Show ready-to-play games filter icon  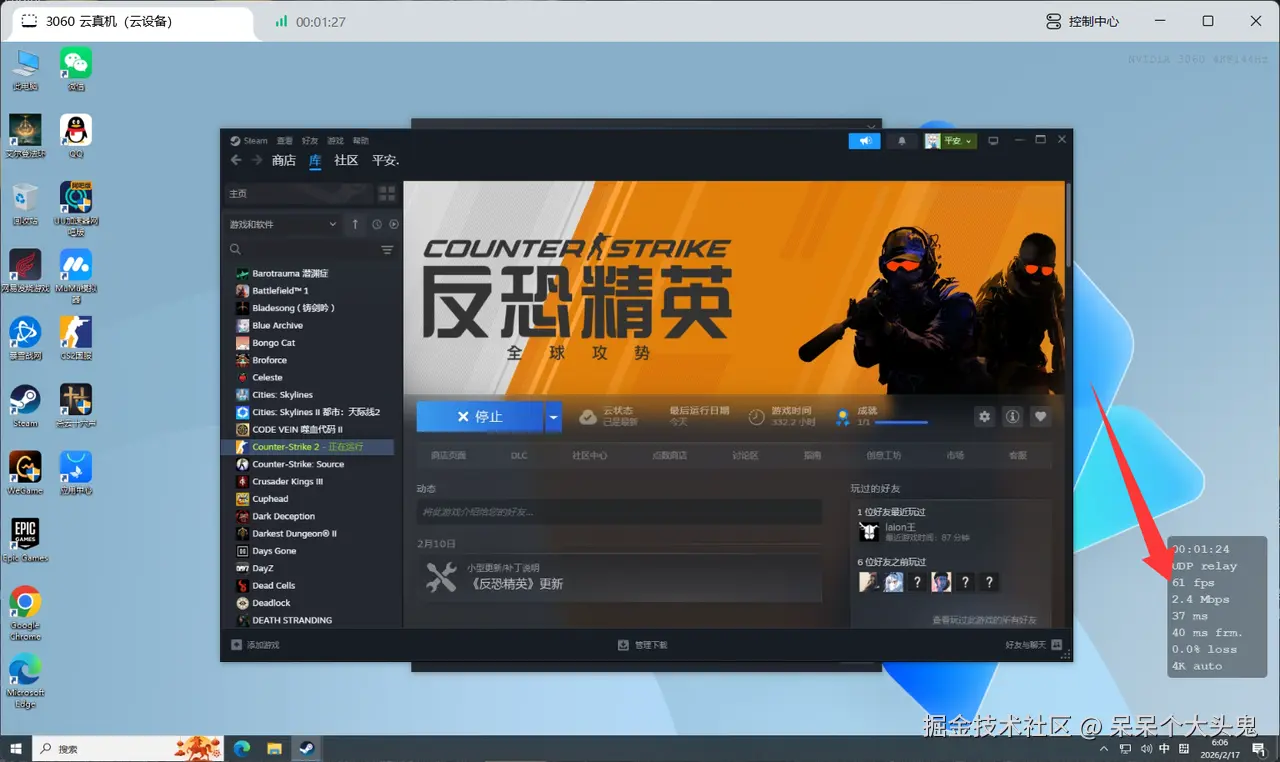pos(393,225)
